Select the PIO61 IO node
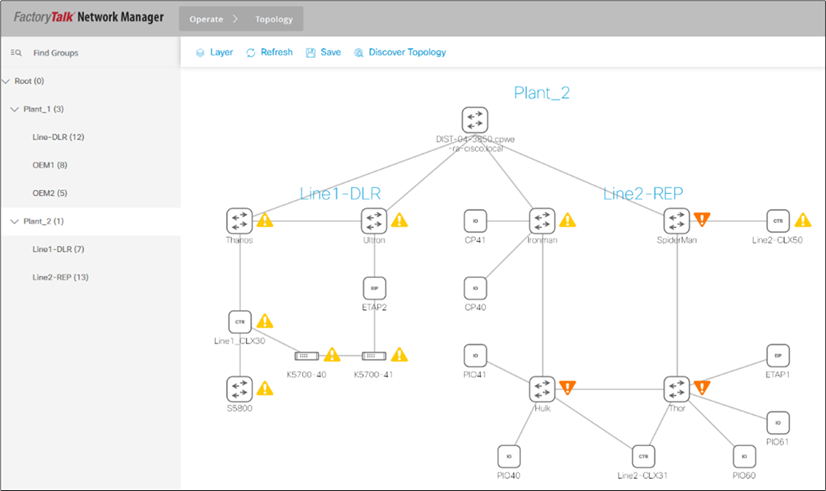The image size is (826, 491). [x=778, y=423]
